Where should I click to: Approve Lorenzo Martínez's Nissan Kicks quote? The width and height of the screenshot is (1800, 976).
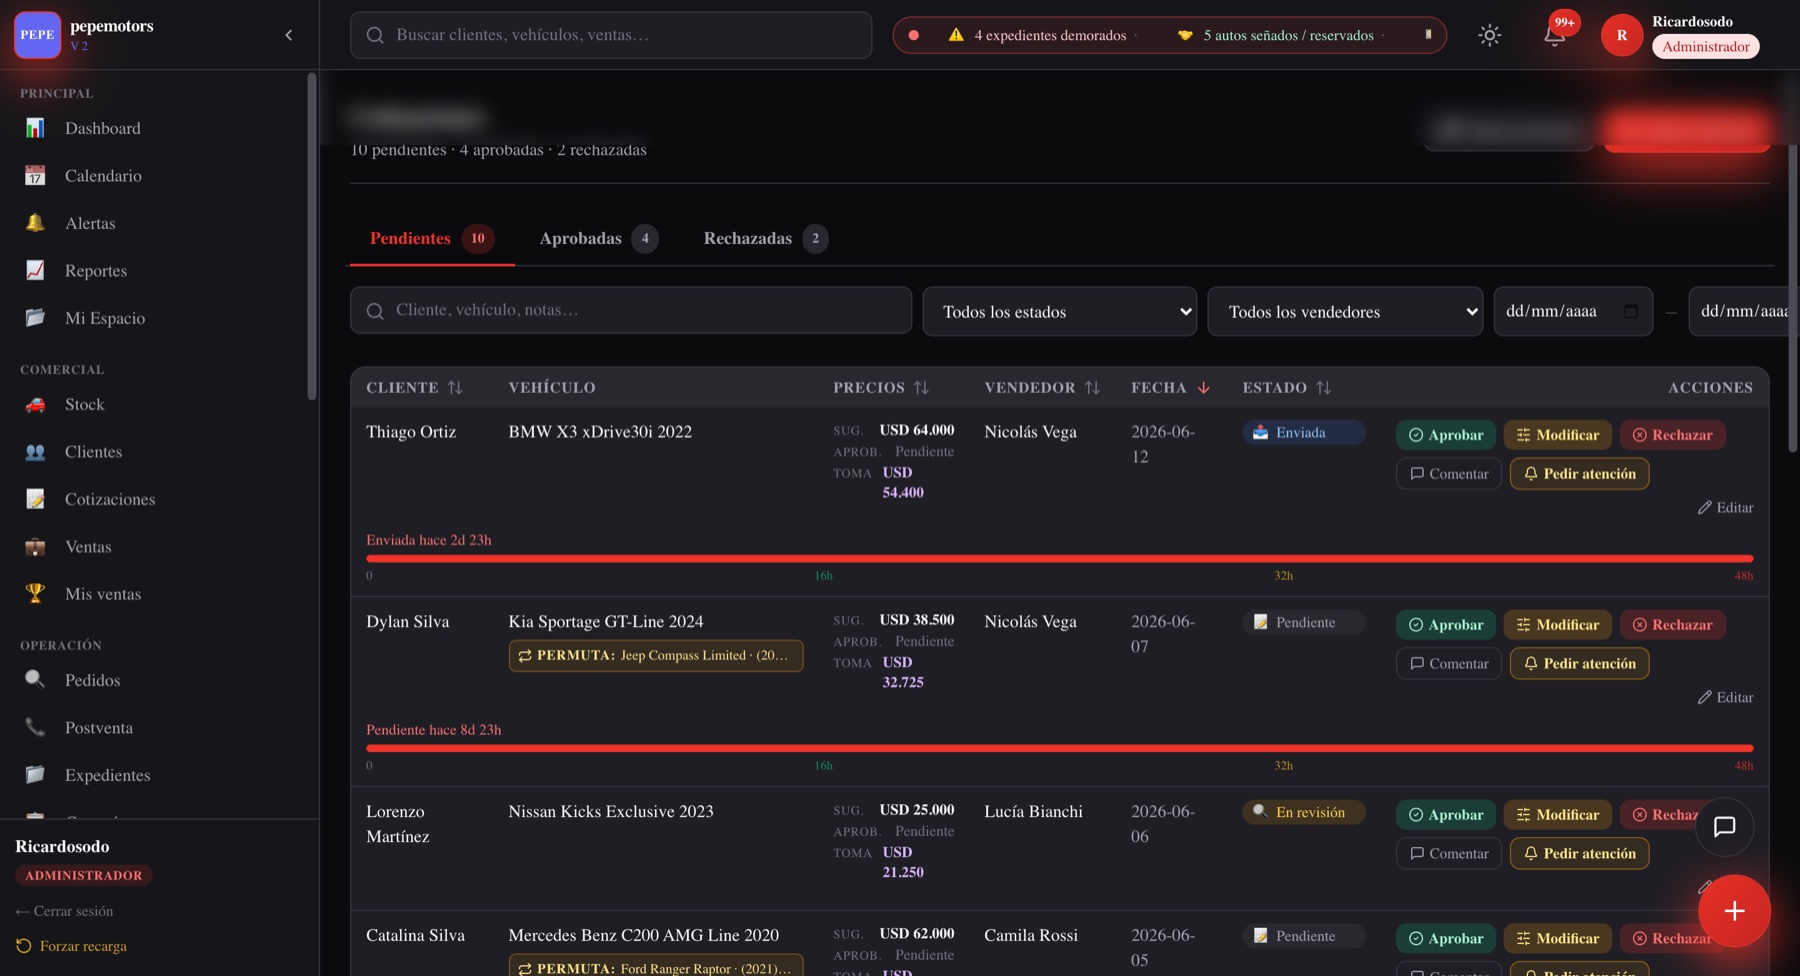point(1446,815)
